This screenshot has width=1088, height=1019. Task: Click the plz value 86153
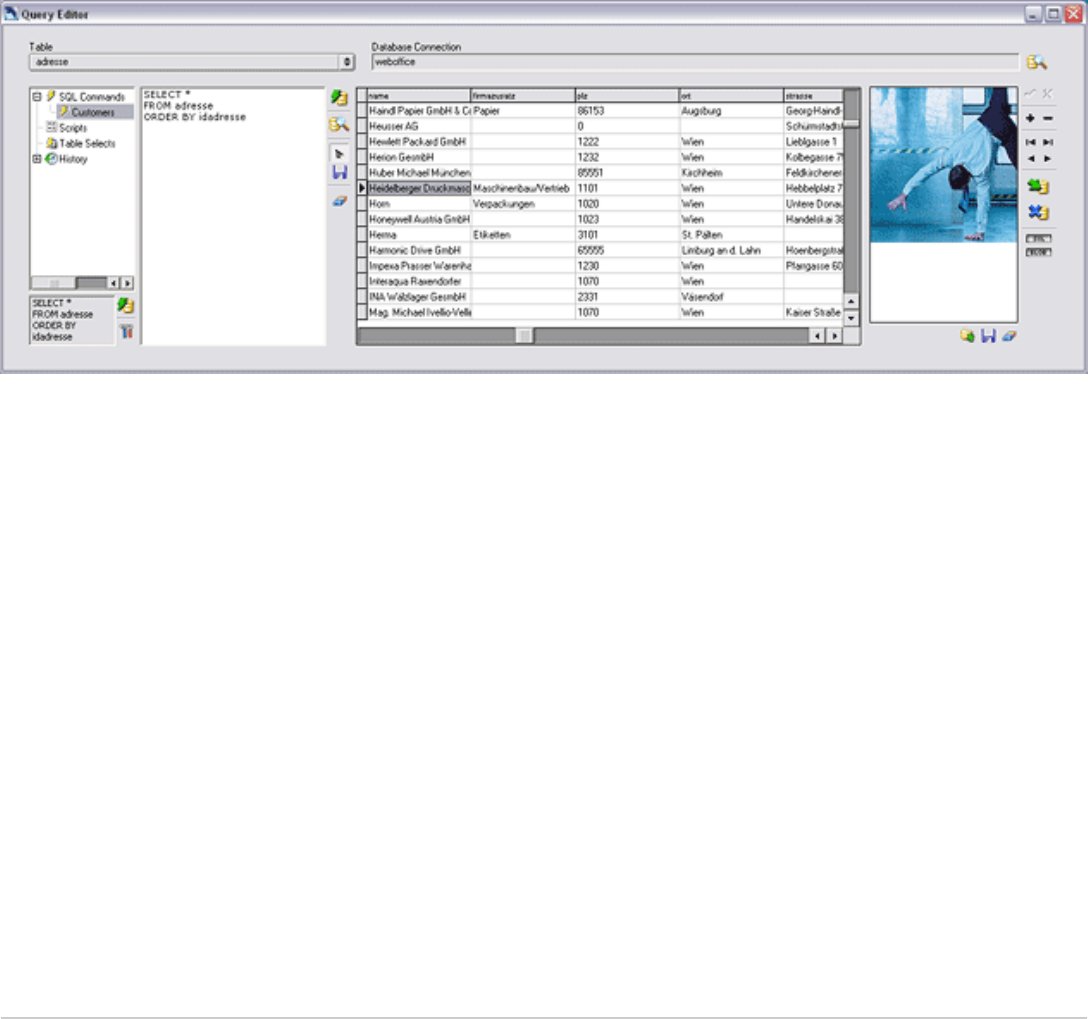[x=627, y=111]
